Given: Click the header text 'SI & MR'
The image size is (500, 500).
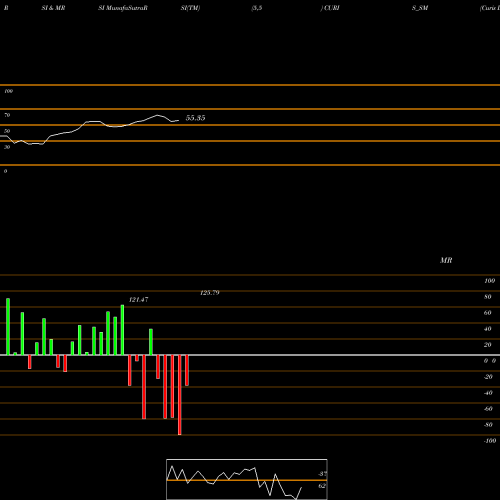Looking at the screenshot, I should pos(53,8).
